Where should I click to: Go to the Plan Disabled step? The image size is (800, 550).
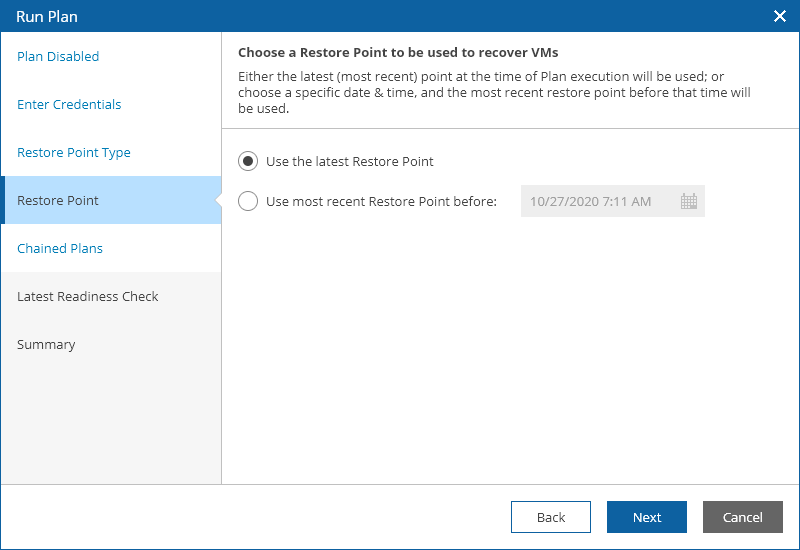coord(58,57)
